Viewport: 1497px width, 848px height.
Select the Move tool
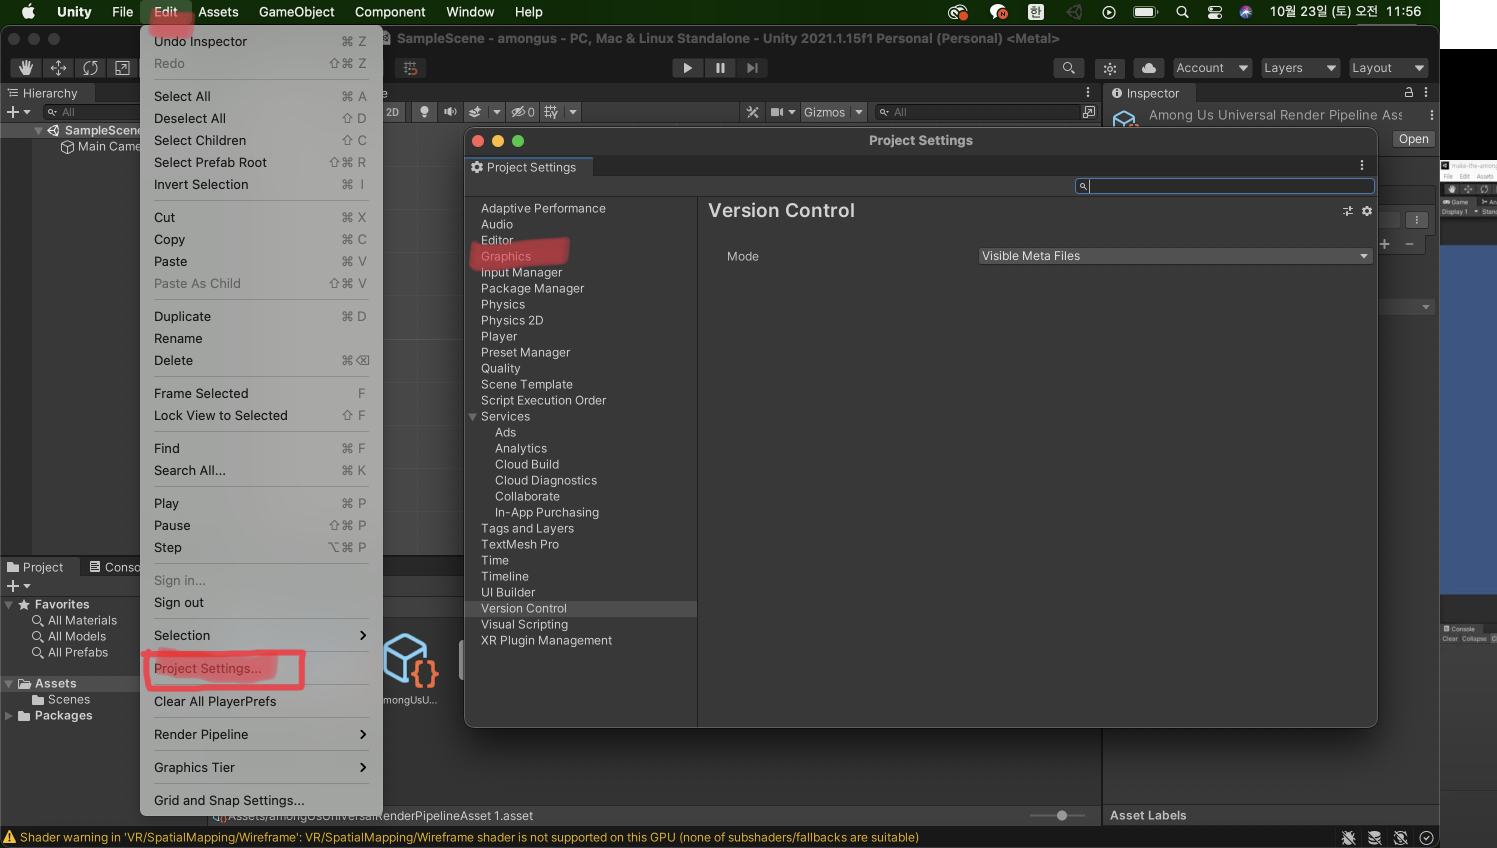coord(58,68)
